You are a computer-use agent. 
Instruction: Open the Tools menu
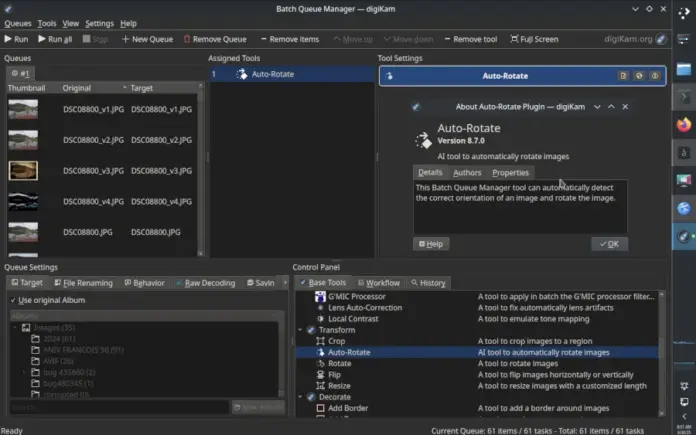47,23
